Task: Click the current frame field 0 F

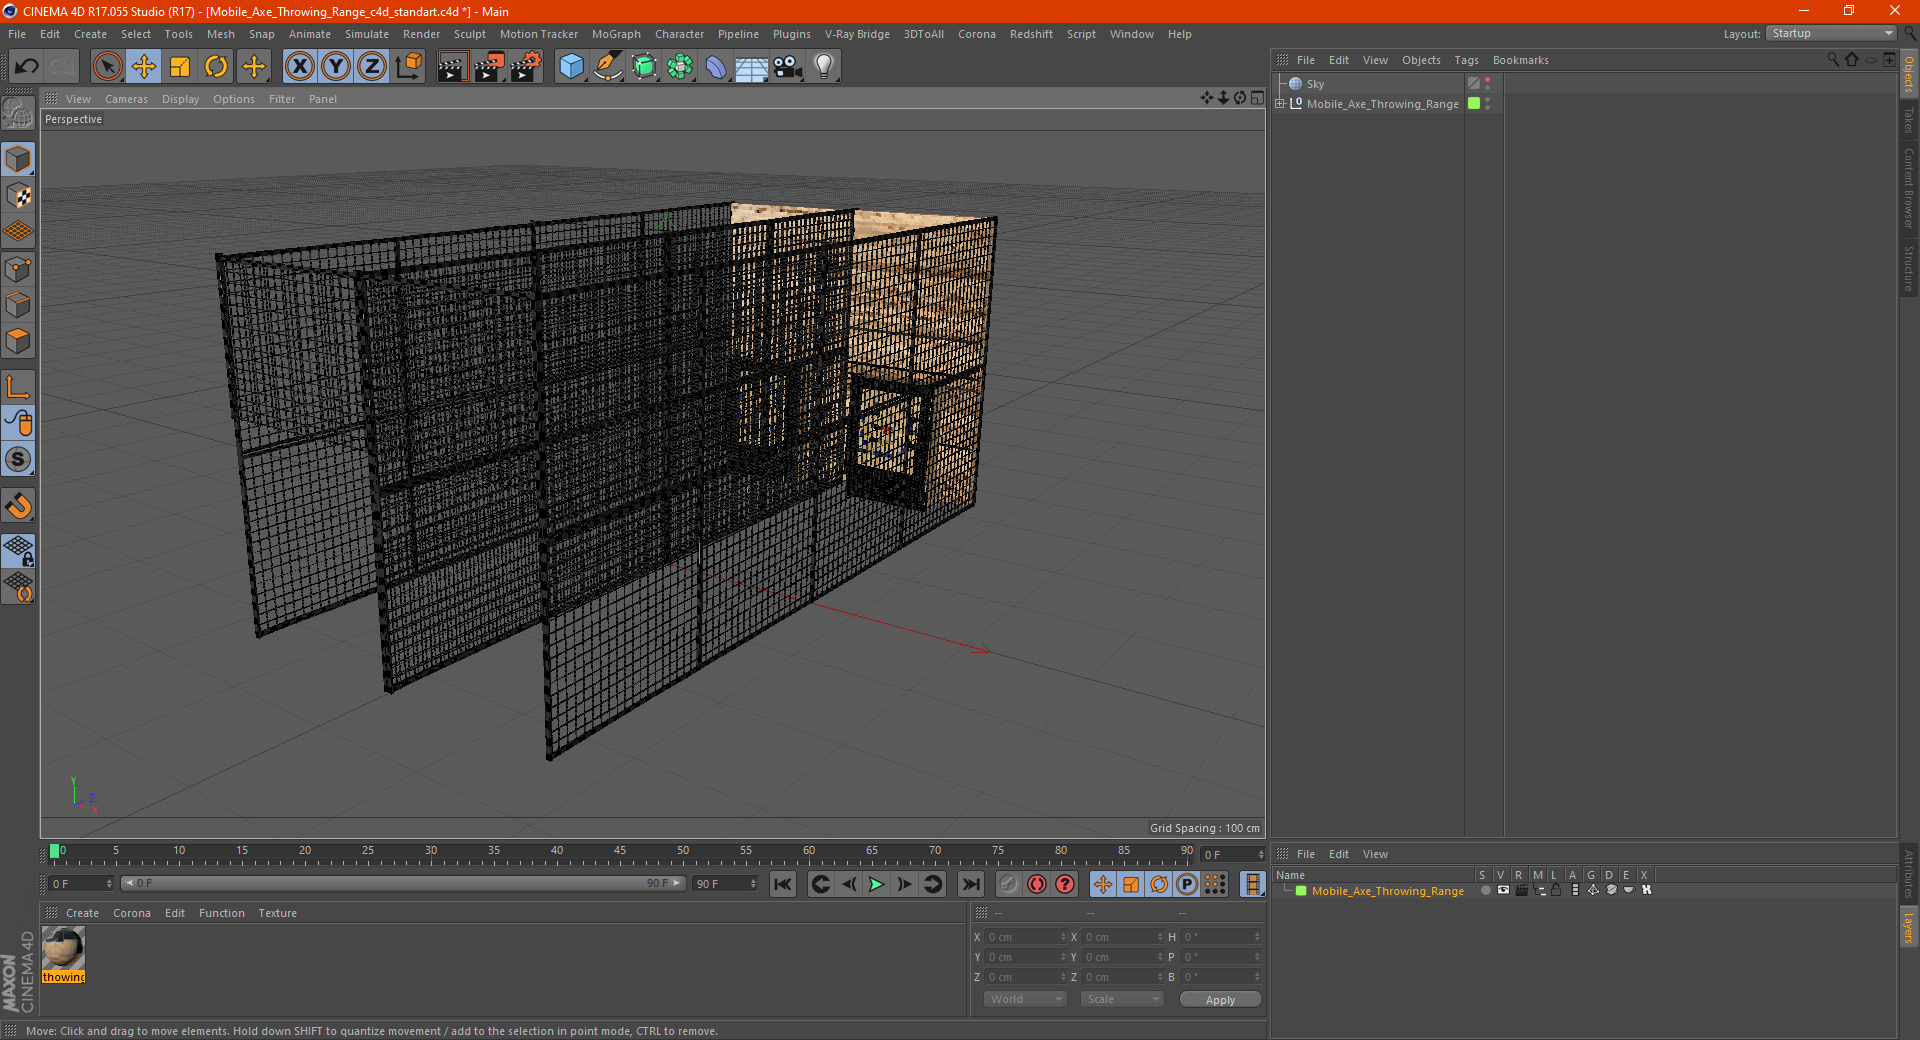Action: (81, 884)
